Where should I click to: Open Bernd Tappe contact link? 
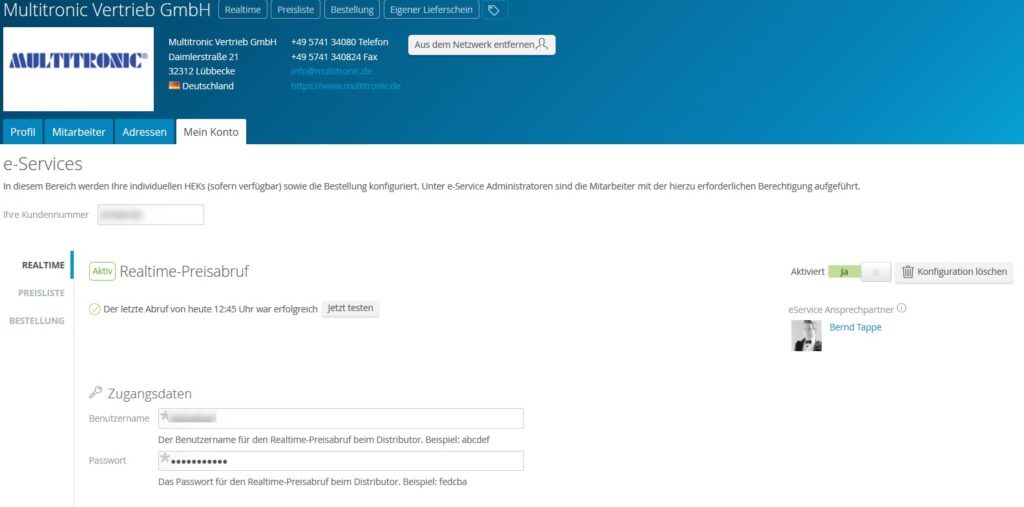(x=855, y=327)
